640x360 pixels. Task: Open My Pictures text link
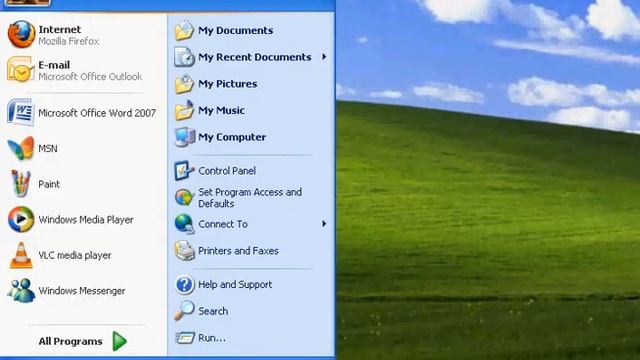(x=228, y=84)
